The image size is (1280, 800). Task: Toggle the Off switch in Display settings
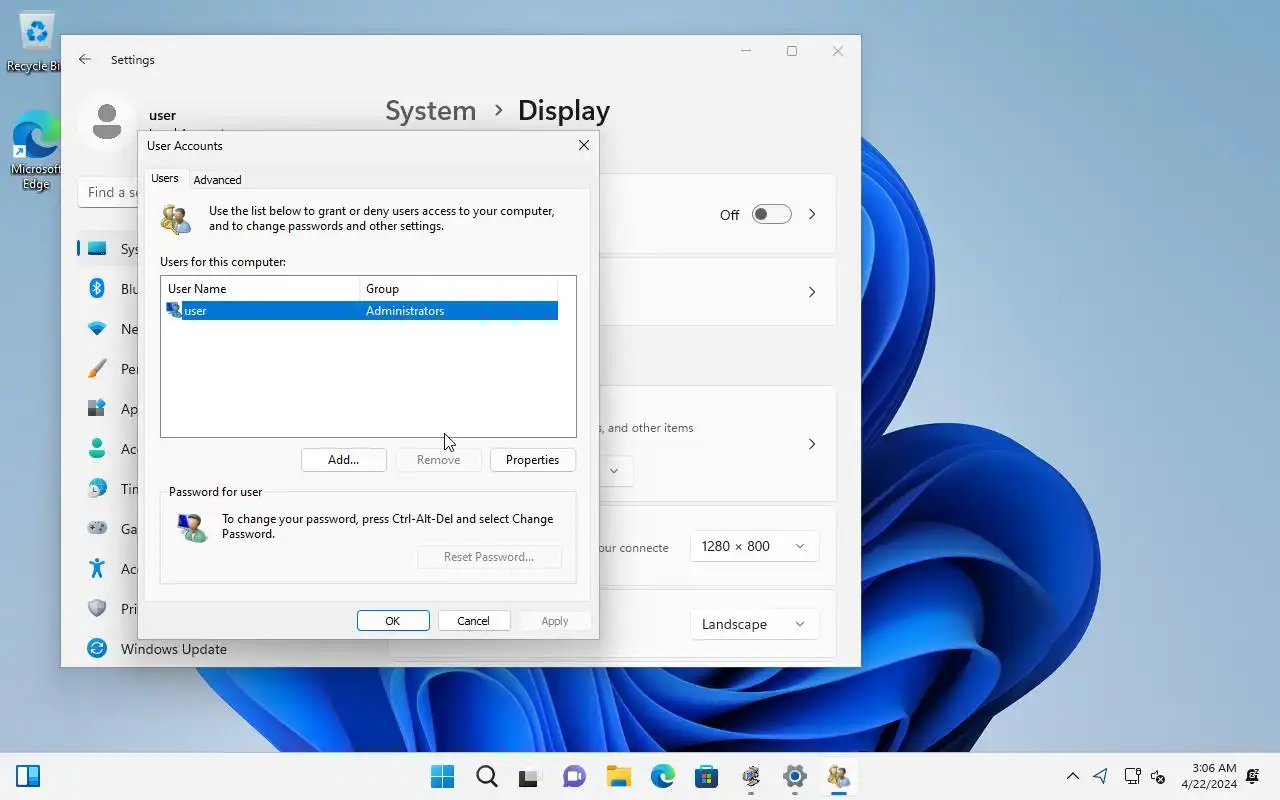point(772,214)
